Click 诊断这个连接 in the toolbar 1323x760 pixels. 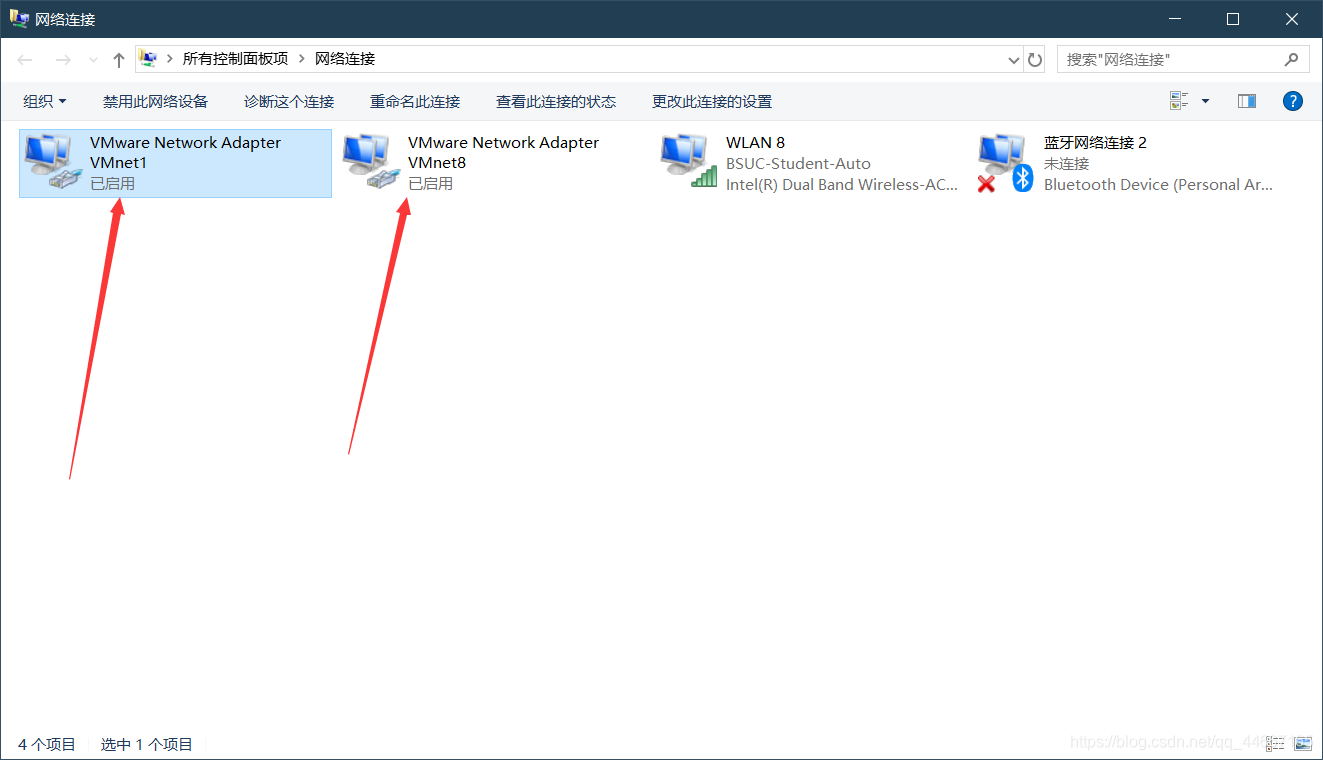(x=289, y=101)
